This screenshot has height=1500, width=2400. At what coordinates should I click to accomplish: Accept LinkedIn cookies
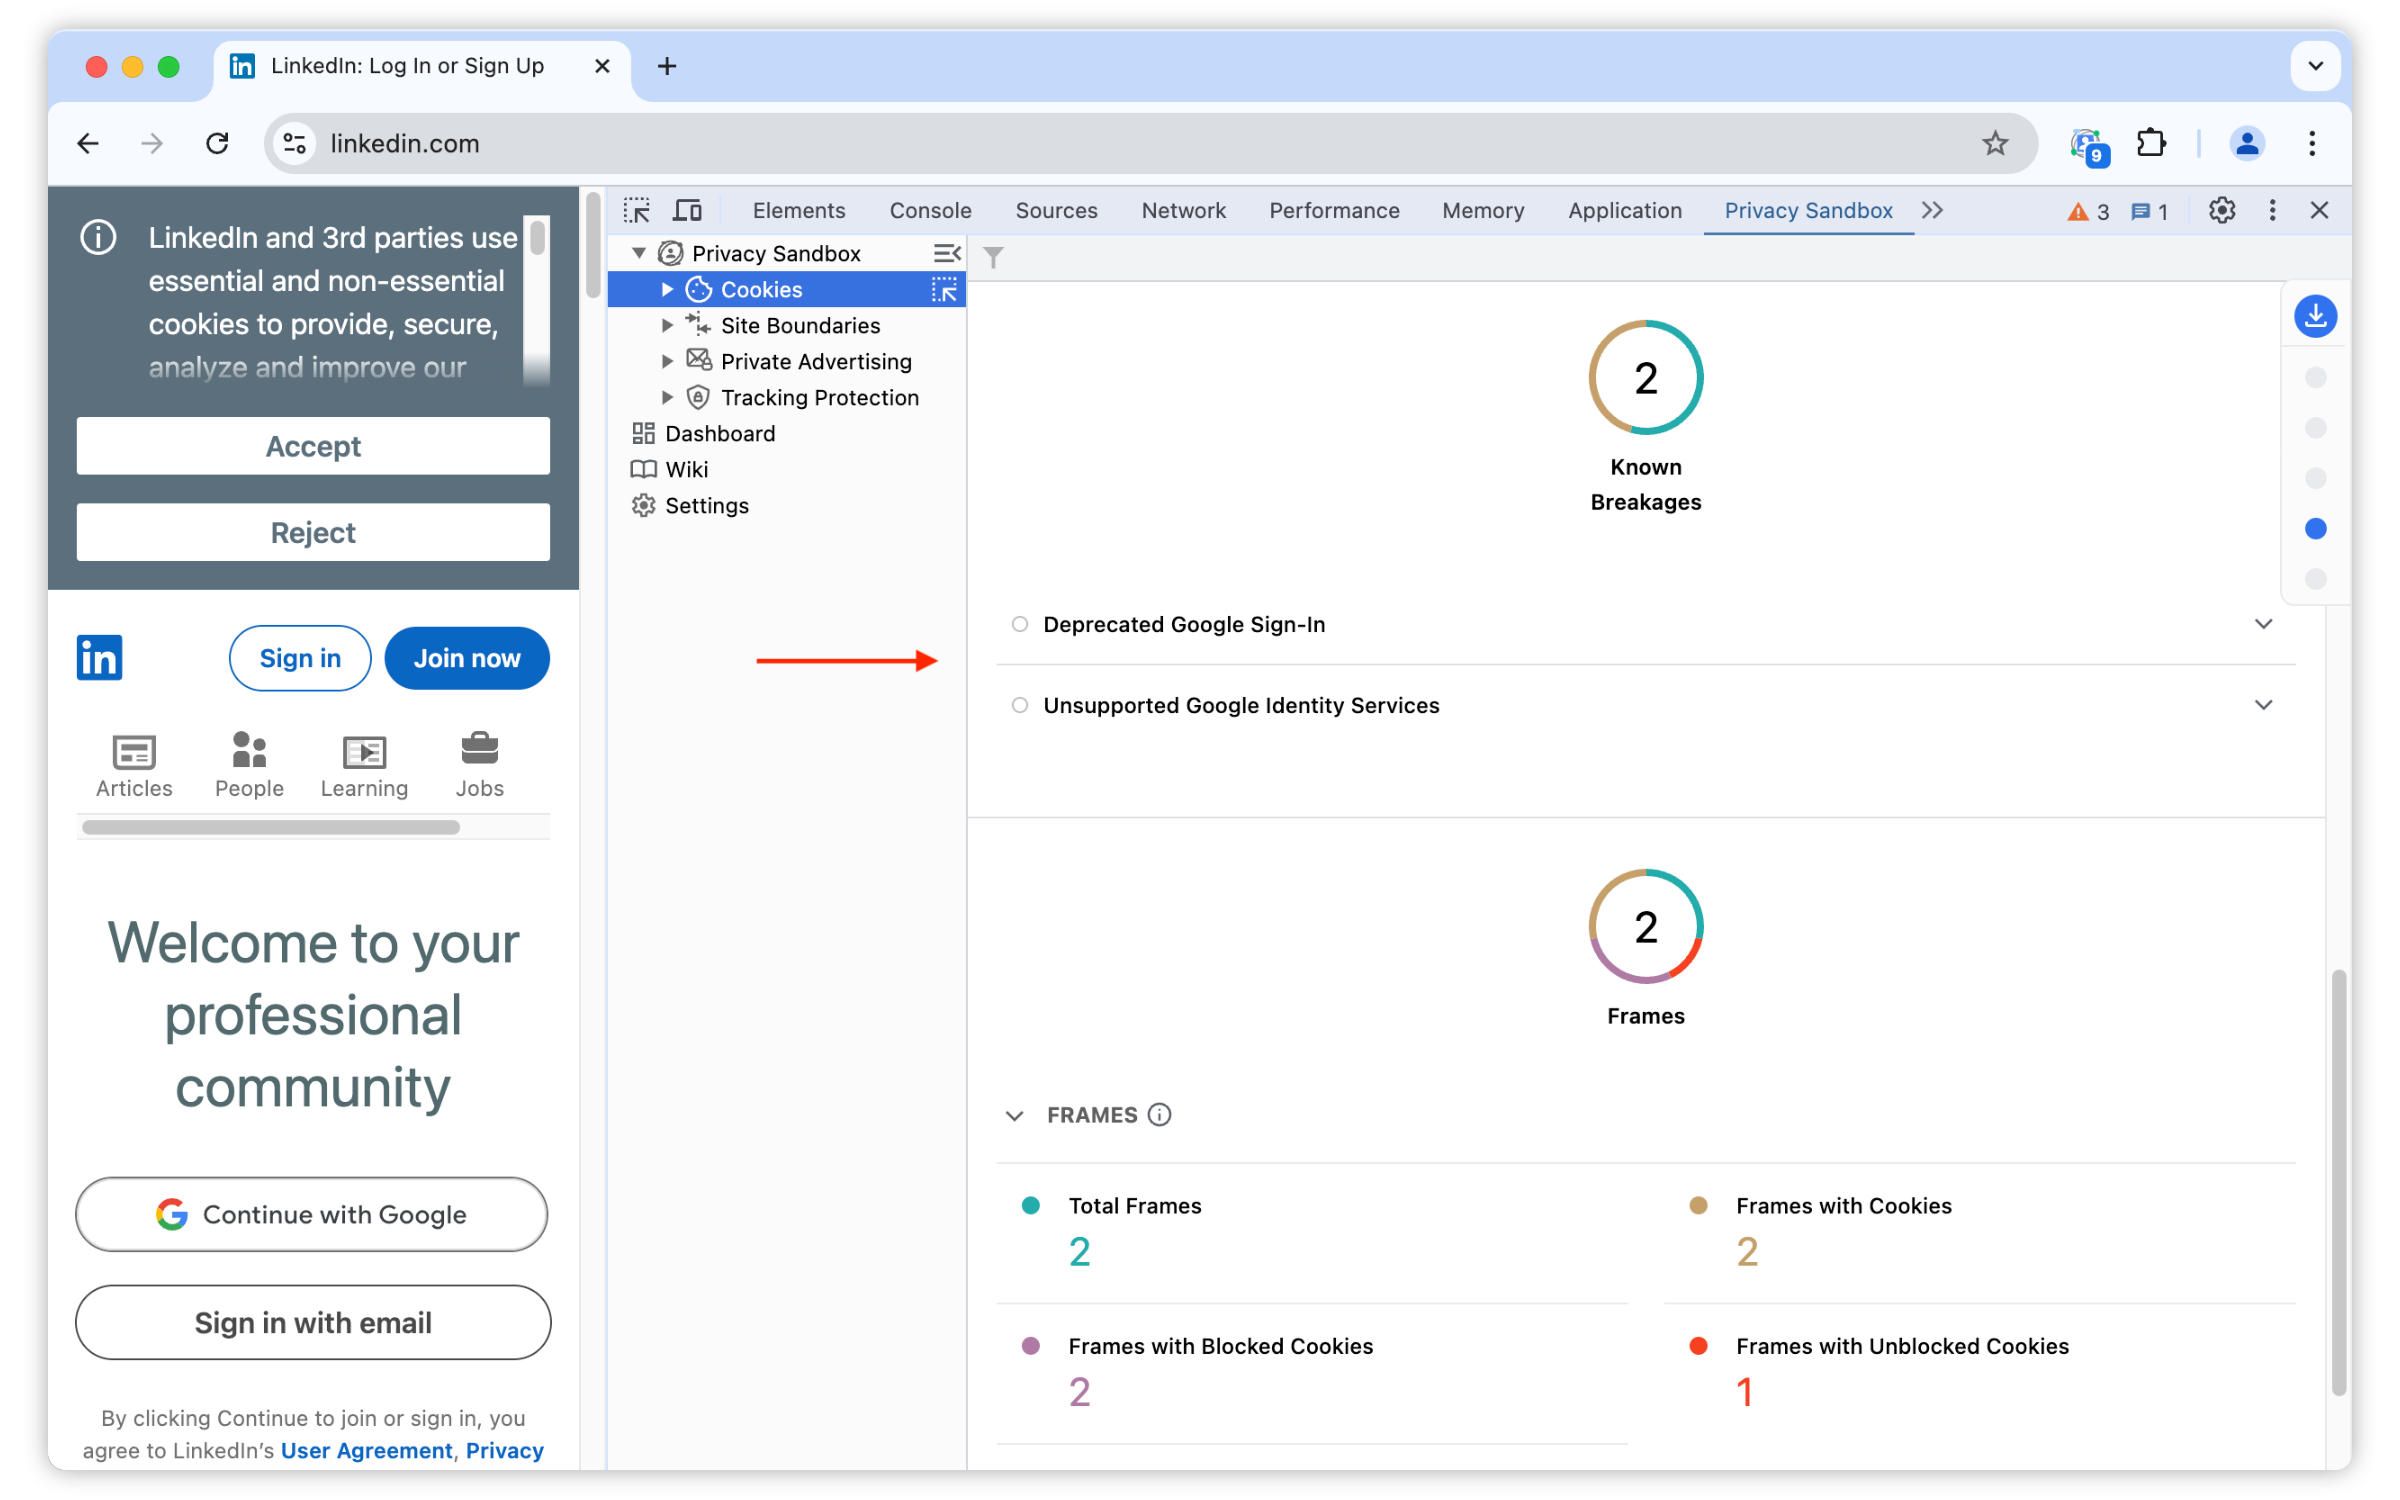tap(313, 446)
